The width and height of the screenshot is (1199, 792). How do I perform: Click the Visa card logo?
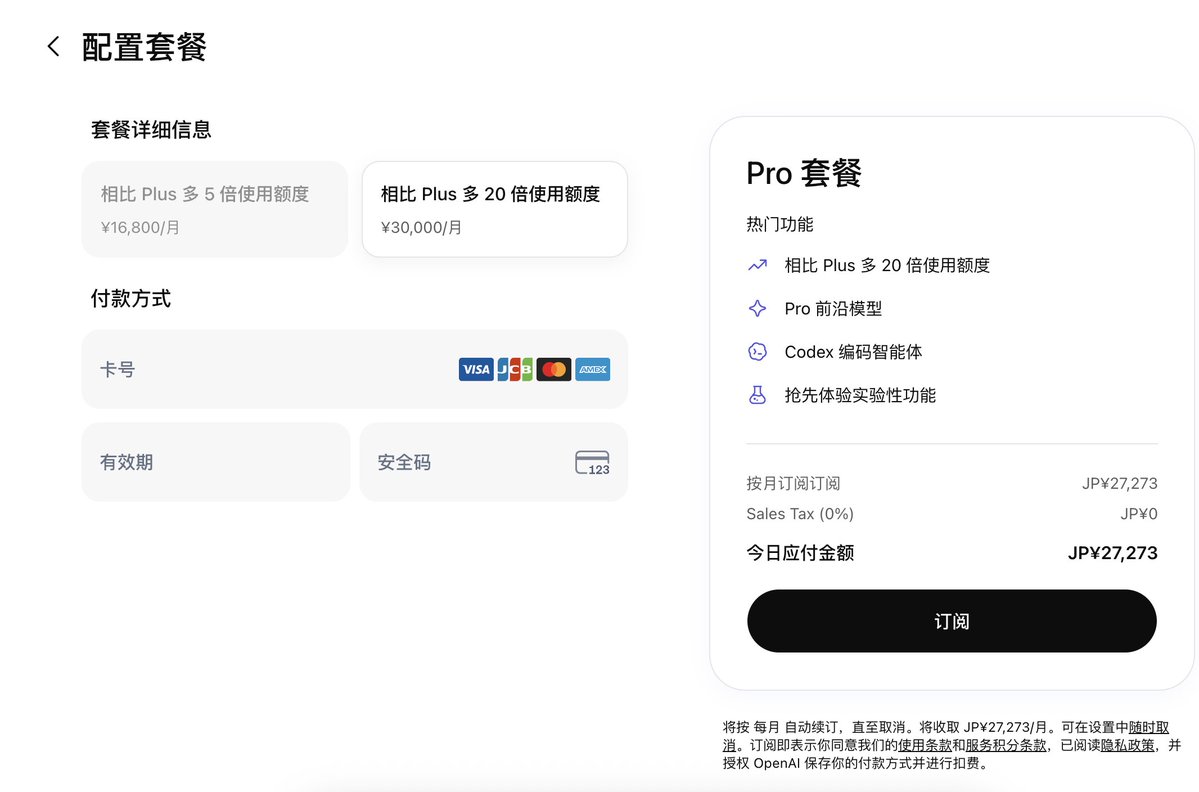(476, 369)
